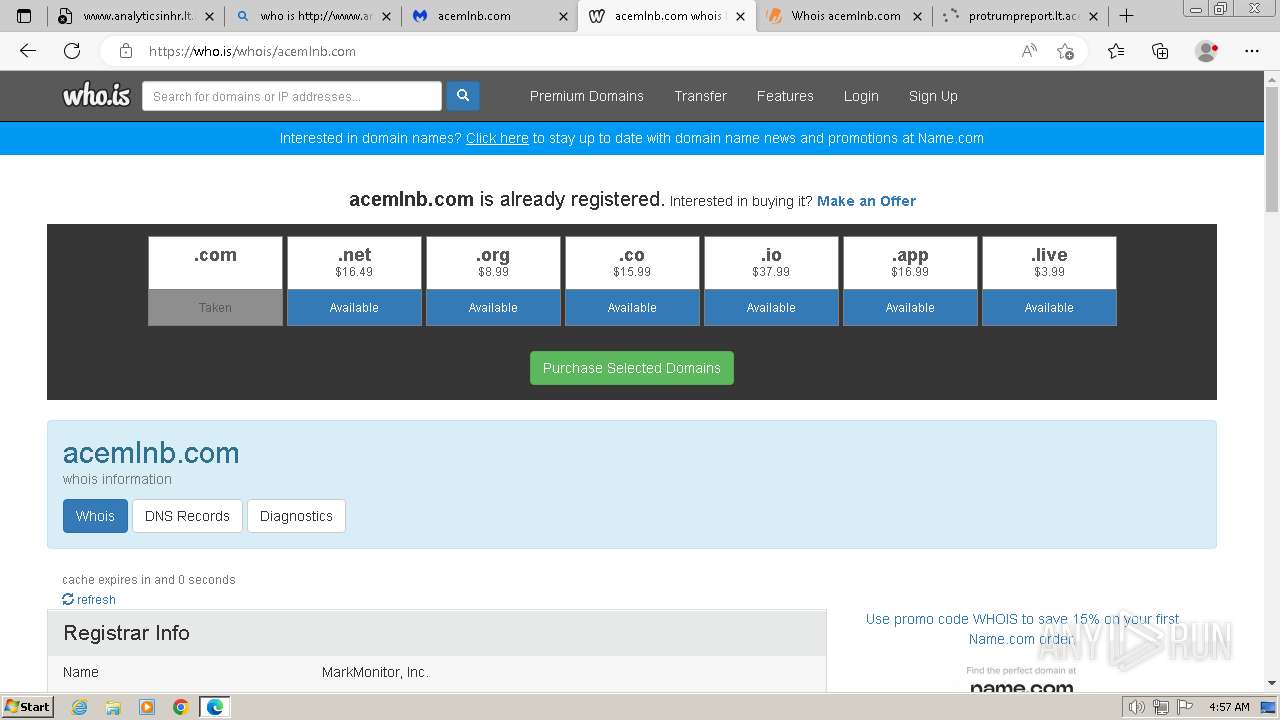Click the Login link
This screenshot has height=720, width=1280.
(861, 96)
